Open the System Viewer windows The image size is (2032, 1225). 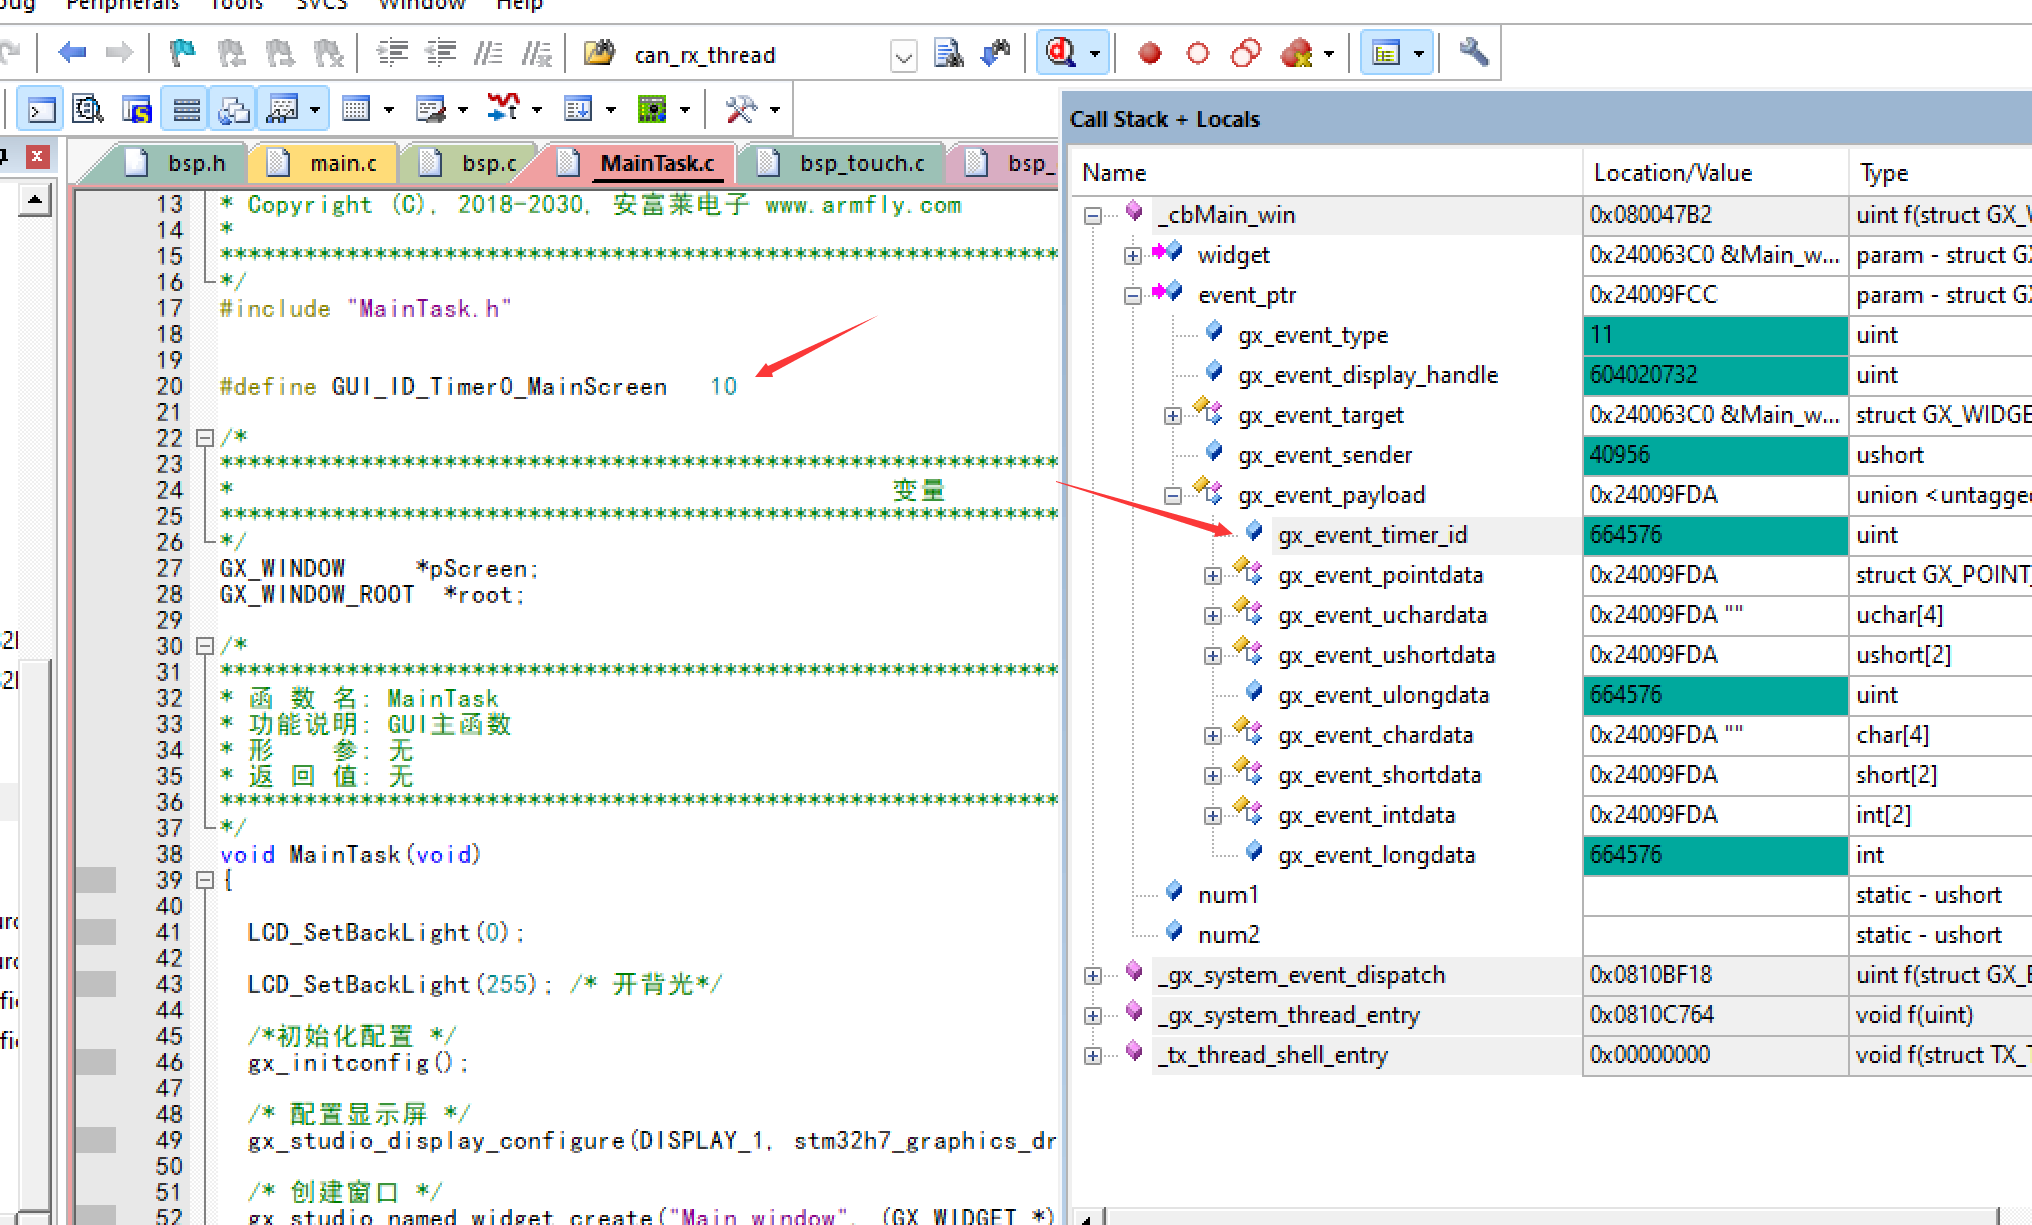click(652, 109)
